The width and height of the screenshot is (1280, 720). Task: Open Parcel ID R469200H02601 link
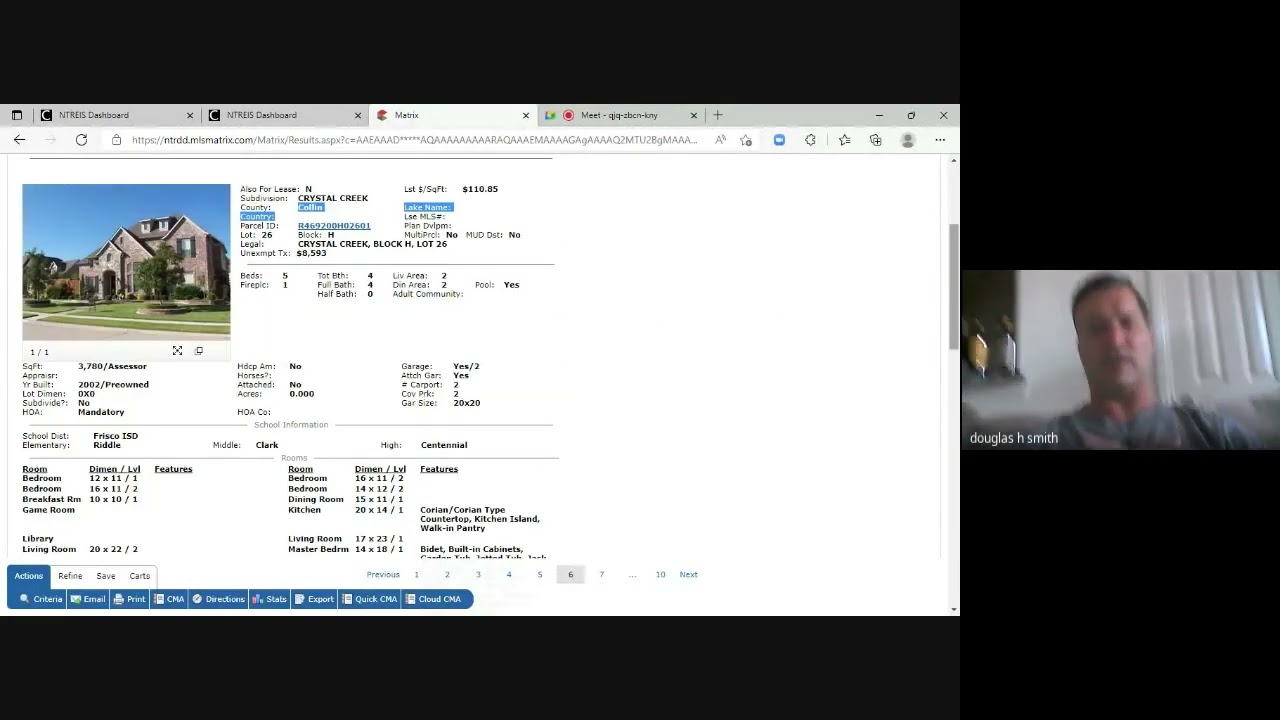click(x=334, y=226)
